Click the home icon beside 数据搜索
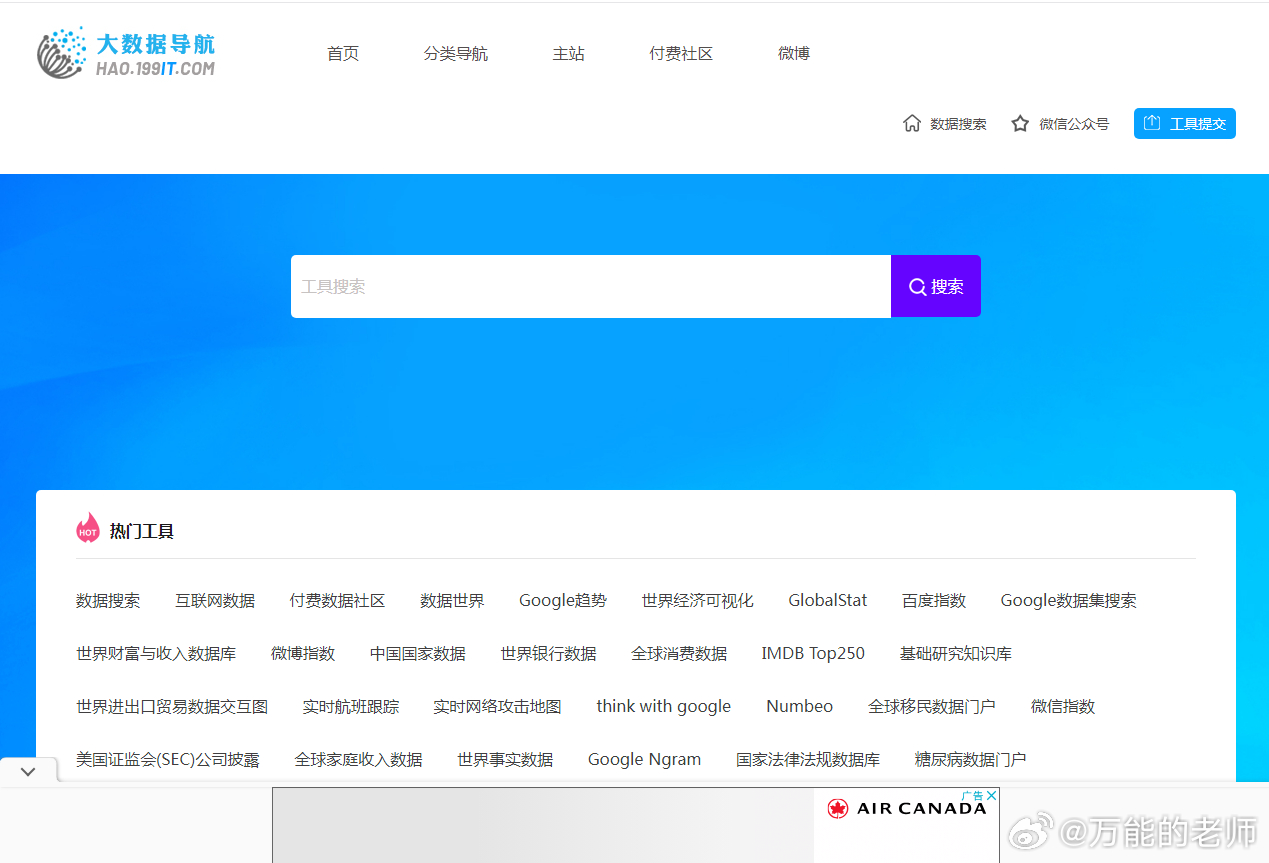This screenshot has width=1269, height=863. pos(912,123)
